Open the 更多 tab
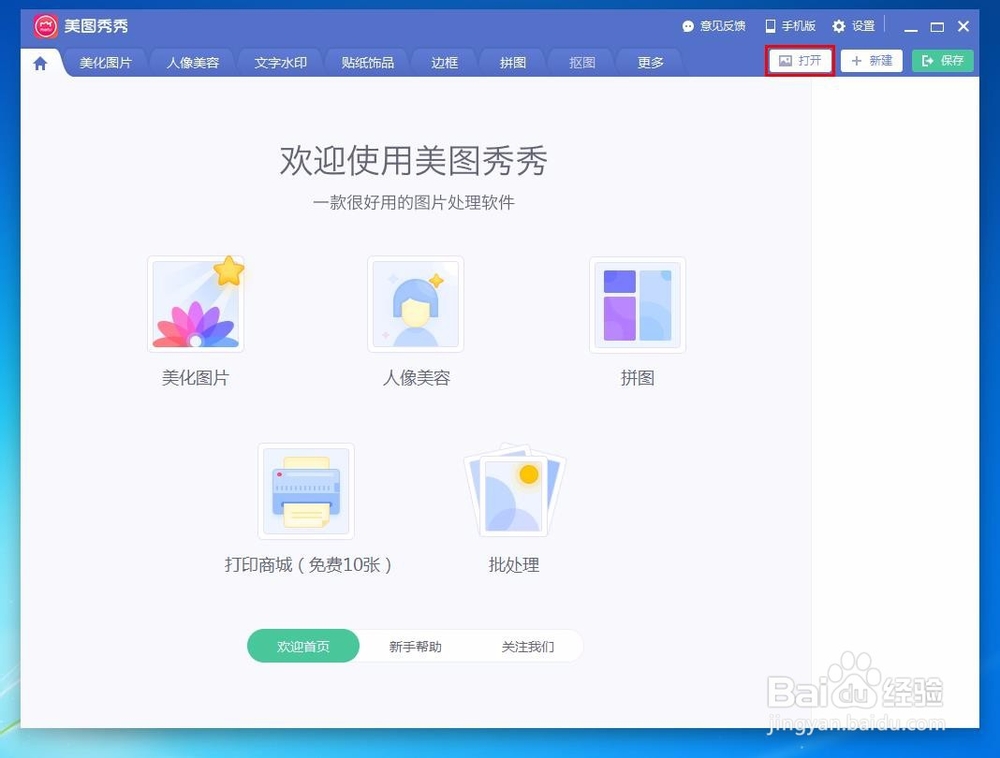 (650, 62)
